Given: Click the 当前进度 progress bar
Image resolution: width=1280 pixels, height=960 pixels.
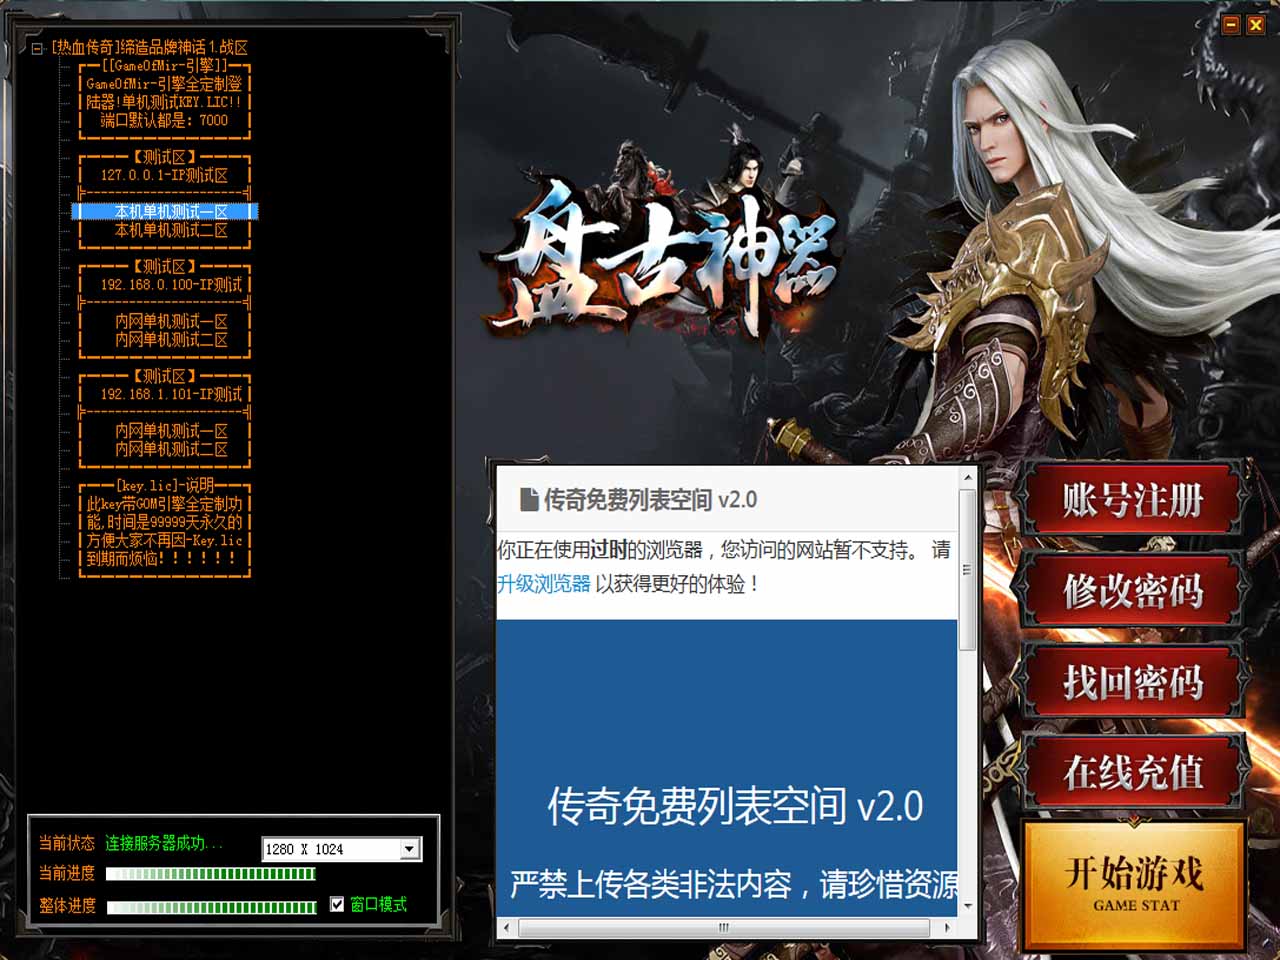Looking at the screenshot, I should 211,874.
